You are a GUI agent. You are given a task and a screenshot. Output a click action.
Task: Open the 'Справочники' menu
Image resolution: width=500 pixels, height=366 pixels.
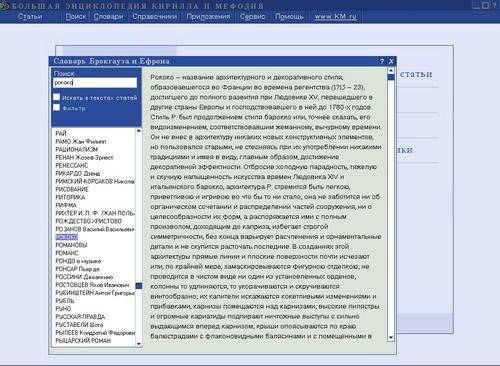click(x=155, y=17)
